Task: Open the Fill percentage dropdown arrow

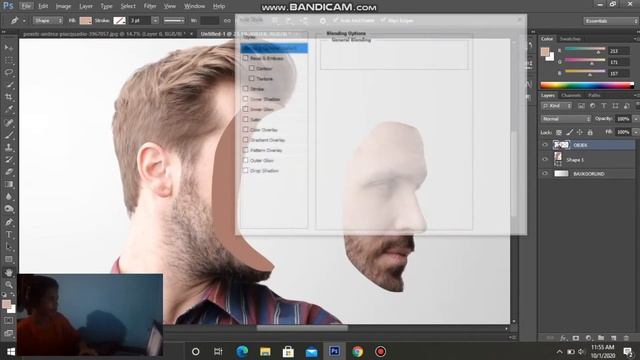Action: tap(636, 132)
